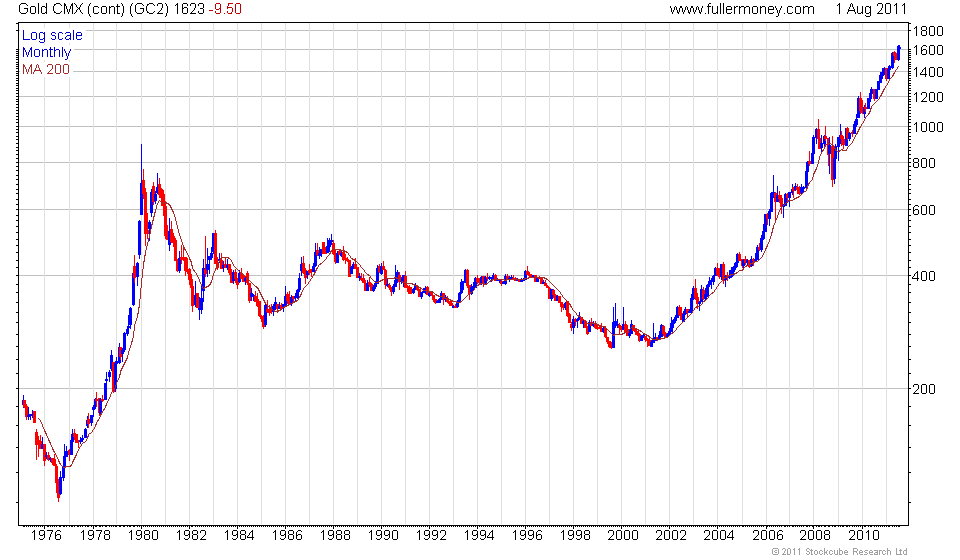The height and width of the screenshot is (560, 960).
Task: Click the 1998 year axis label
Action: click(x=575, y=535)
